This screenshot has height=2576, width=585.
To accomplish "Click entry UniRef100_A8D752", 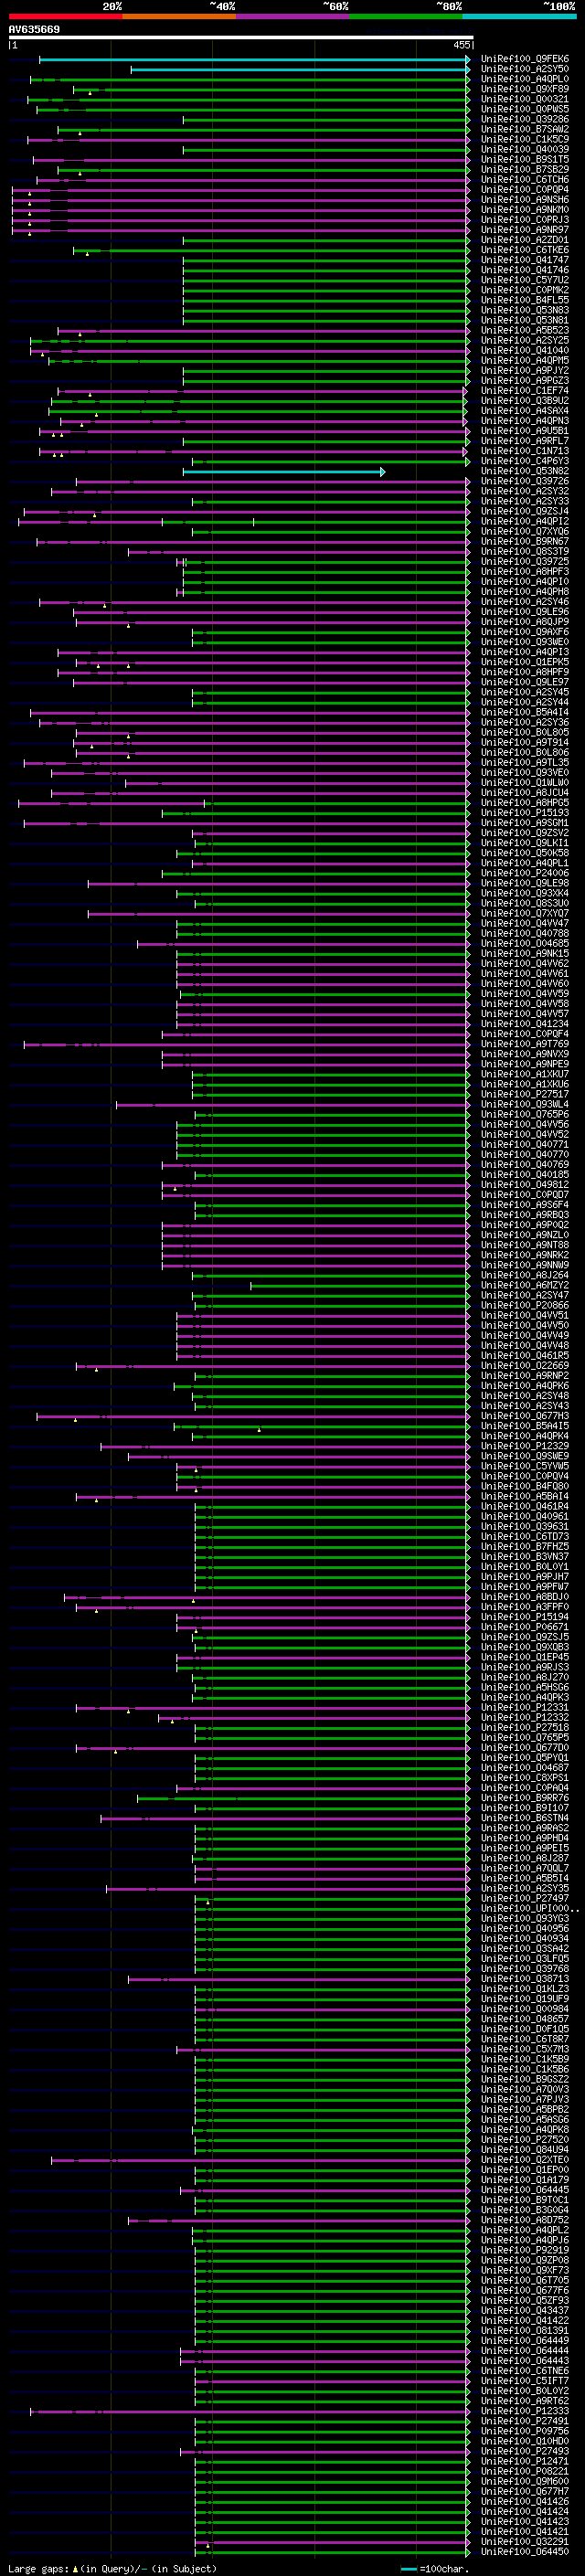I will (x=525, y=2220).
